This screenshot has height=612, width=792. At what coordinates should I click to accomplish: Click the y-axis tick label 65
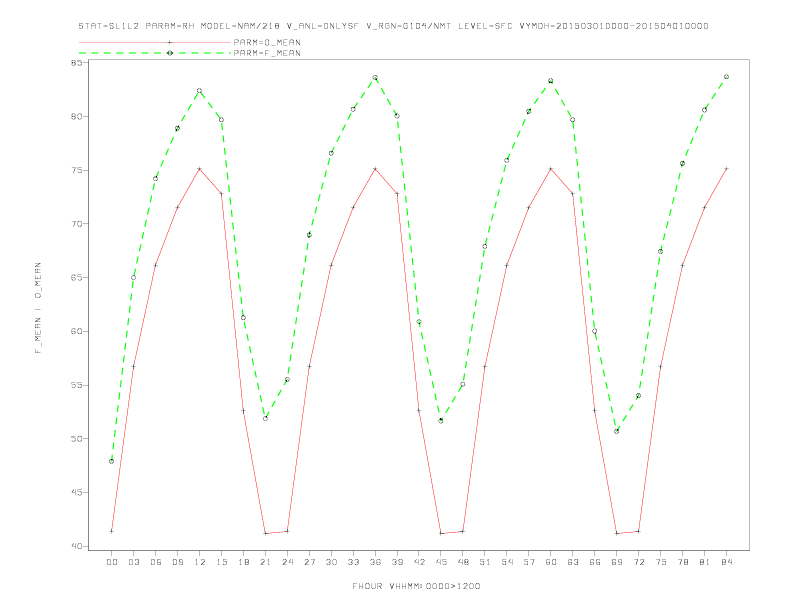pos(76,278)
